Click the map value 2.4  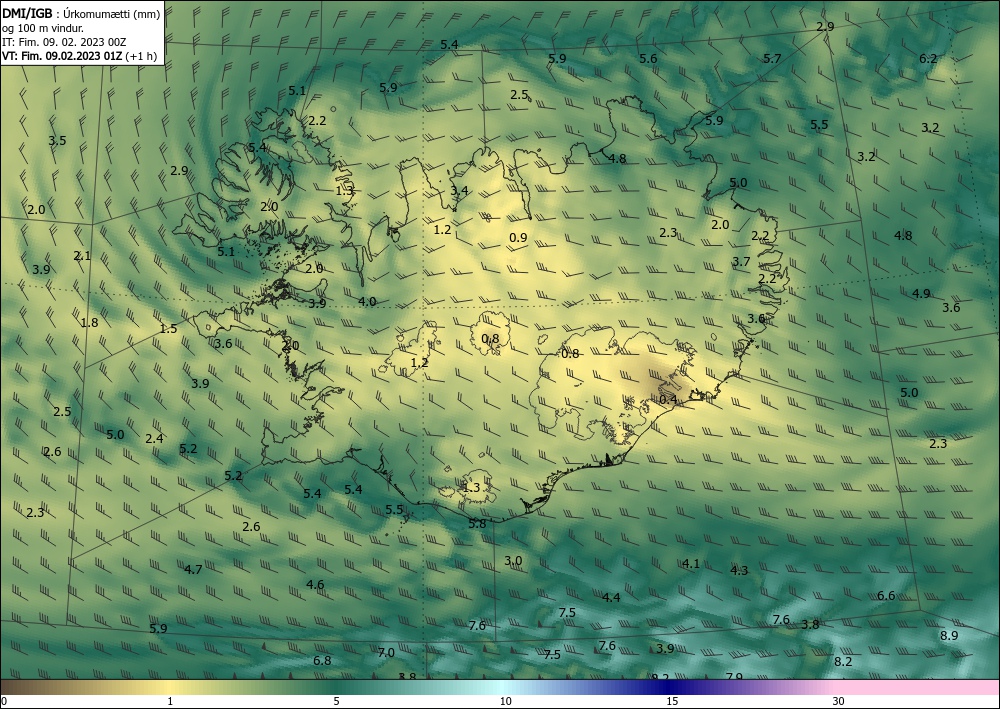[154, 439]
